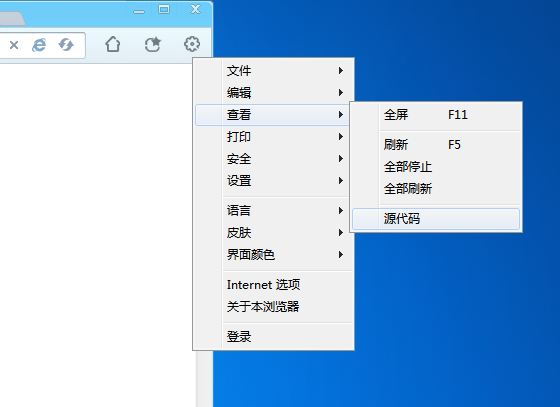Go to the home page icon
Screen dimensions: 560x407
pyautogui.click(x=113, y=44)
